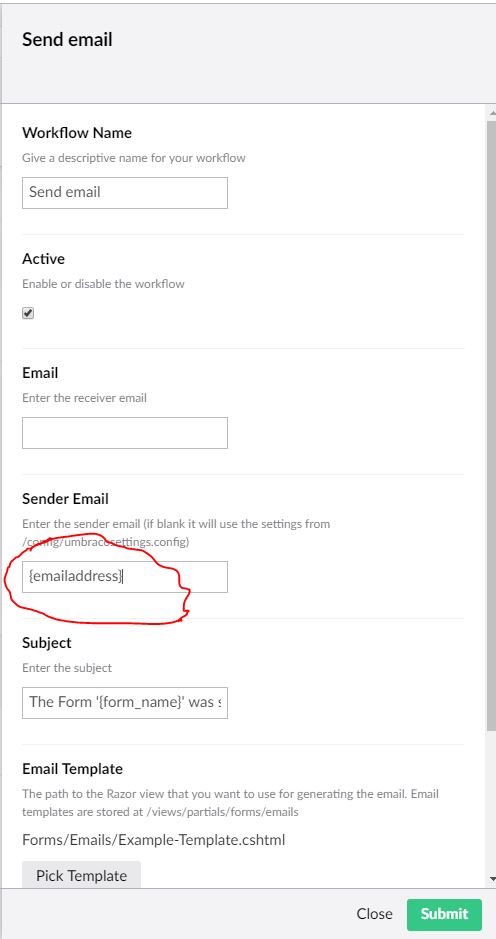Click the vertical scrollbar thumb
Image resolution: width=496 pixels, height=939 pixels.
491,425
